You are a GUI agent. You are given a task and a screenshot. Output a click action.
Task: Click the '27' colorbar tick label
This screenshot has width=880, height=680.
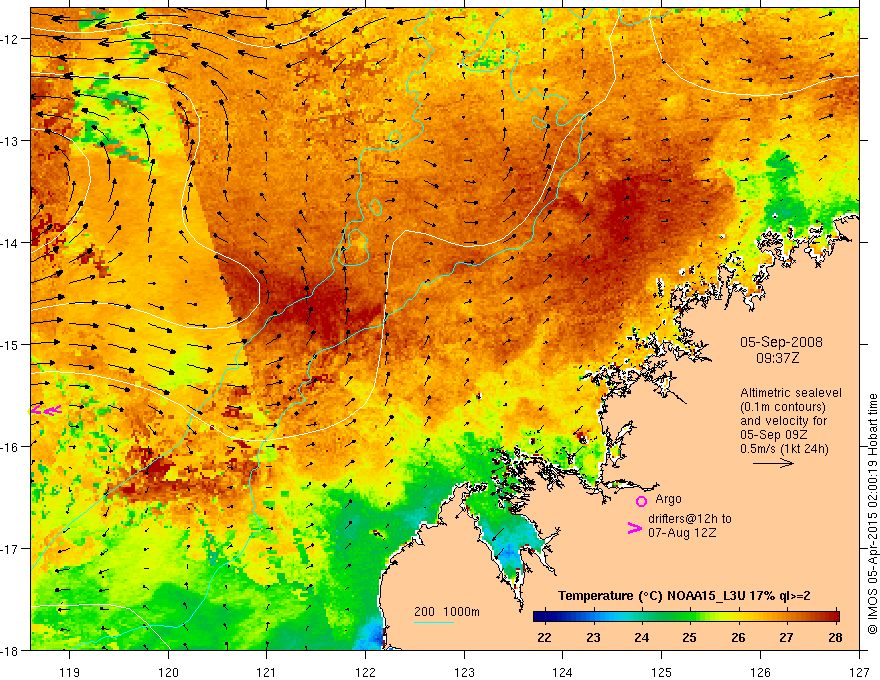786,638
